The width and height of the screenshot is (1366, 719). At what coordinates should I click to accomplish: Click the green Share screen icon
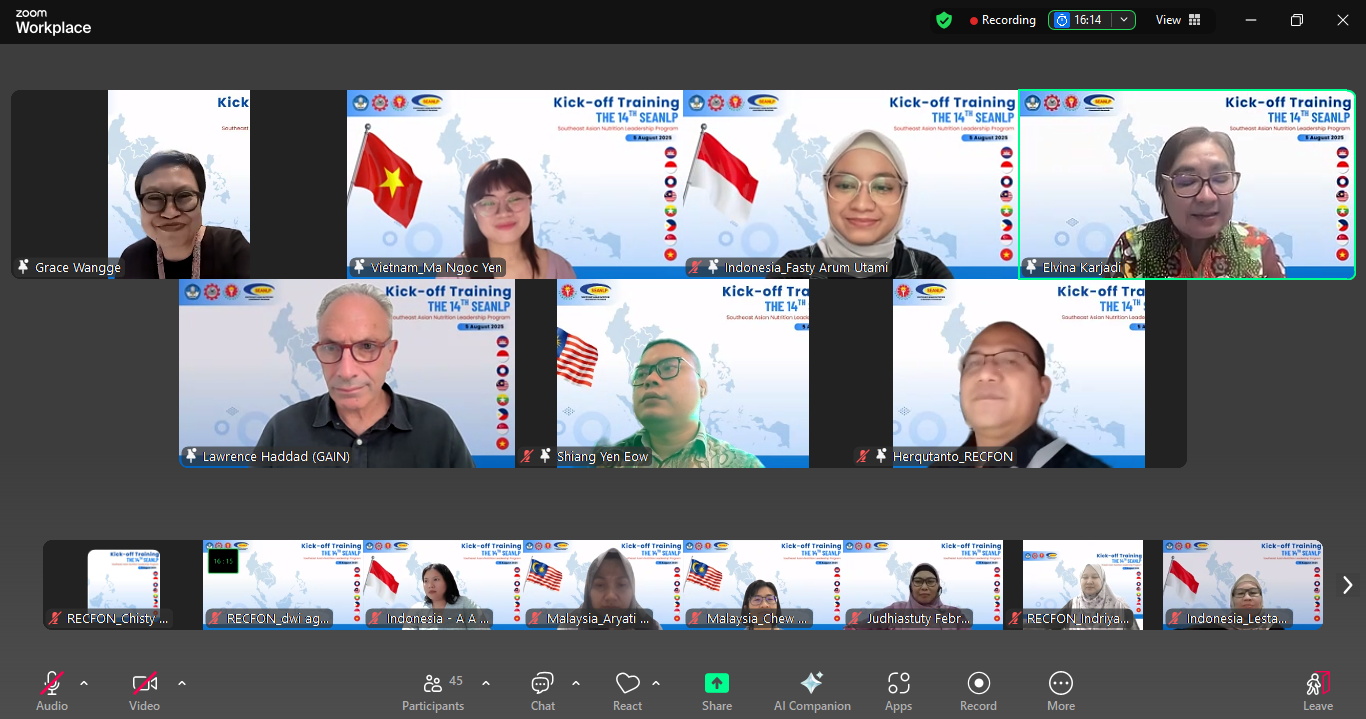coord(716,684)
